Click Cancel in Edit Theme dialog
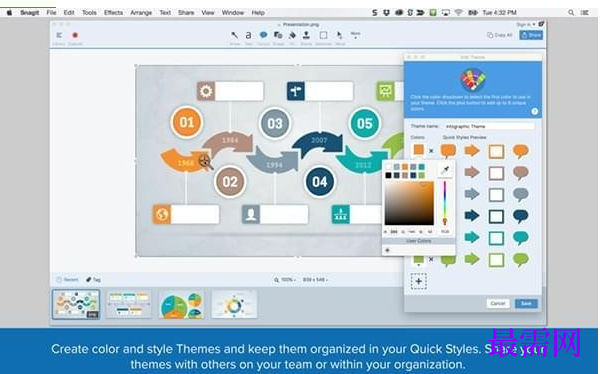Image resolution: width=600 pixels, height=374 pixels. 498,304
